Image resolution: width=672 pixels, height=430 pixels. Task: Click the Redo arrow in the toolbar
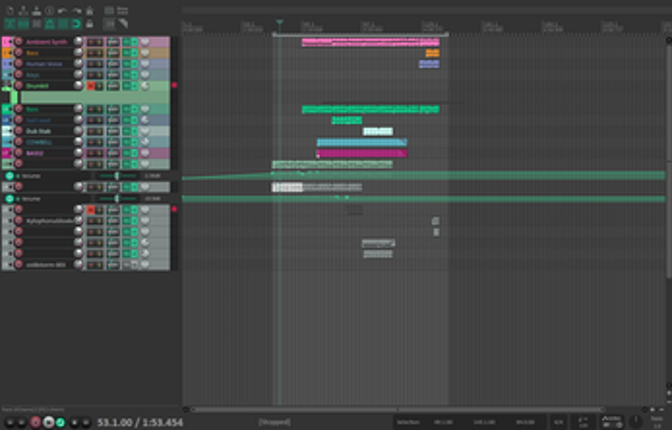tap(76, 10)
